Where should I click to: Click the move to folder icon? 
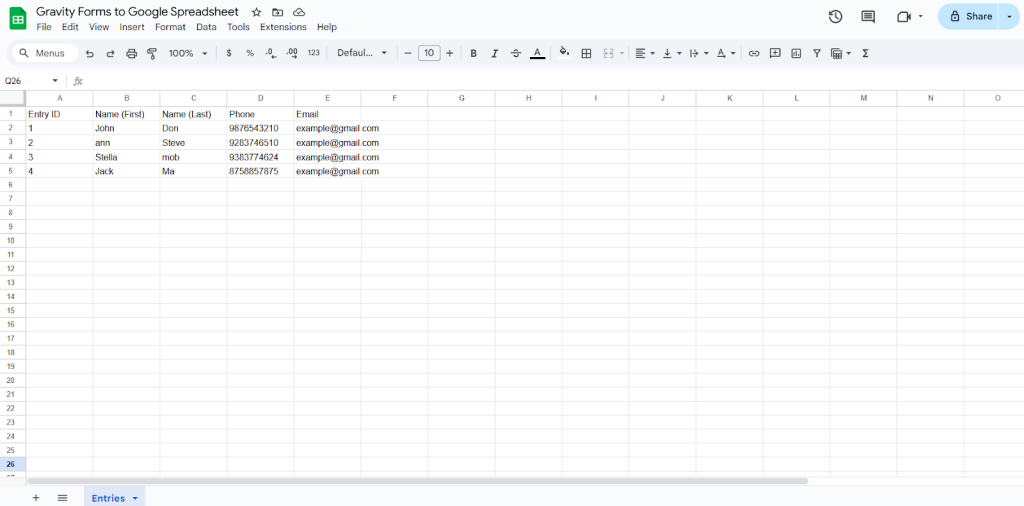(x=278, y=12)
